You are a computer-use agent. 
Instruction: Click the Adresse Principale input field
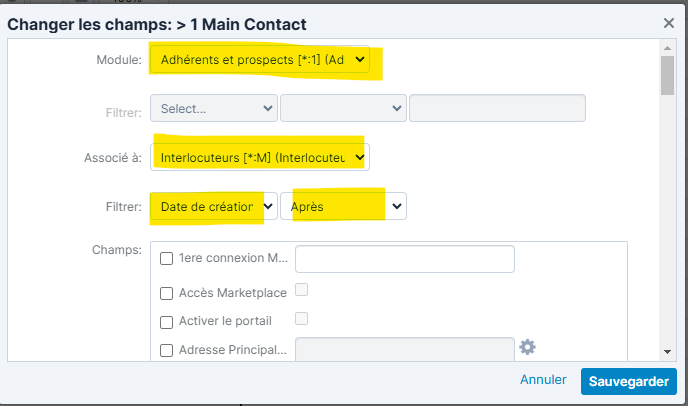[404, 350]
